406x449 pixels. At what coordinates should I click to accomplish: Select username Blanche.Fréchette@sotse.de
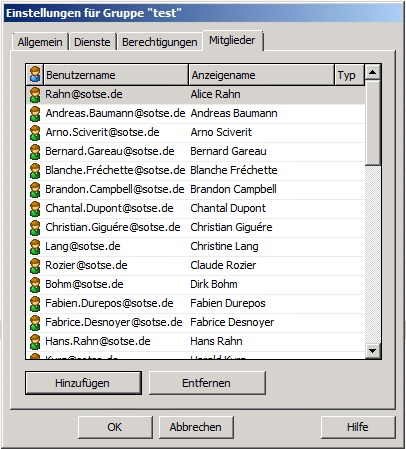(x=115, y=170)
